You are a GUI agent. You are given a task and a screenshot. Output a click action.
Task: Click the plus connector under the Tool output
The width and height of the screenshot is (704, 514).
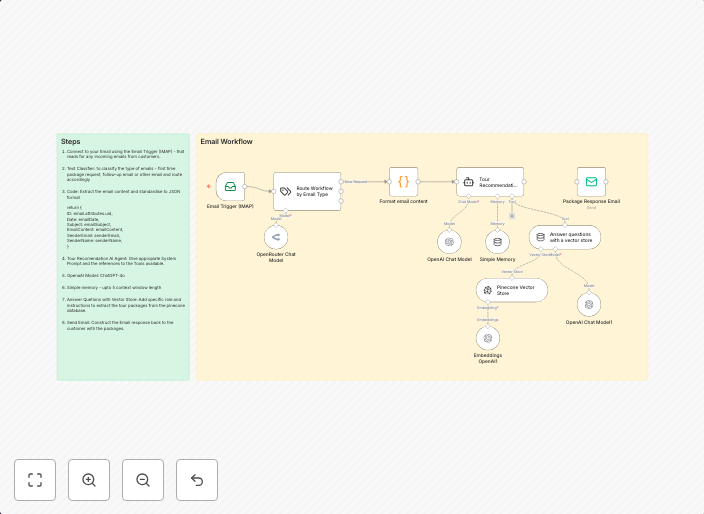click(512, 216)
